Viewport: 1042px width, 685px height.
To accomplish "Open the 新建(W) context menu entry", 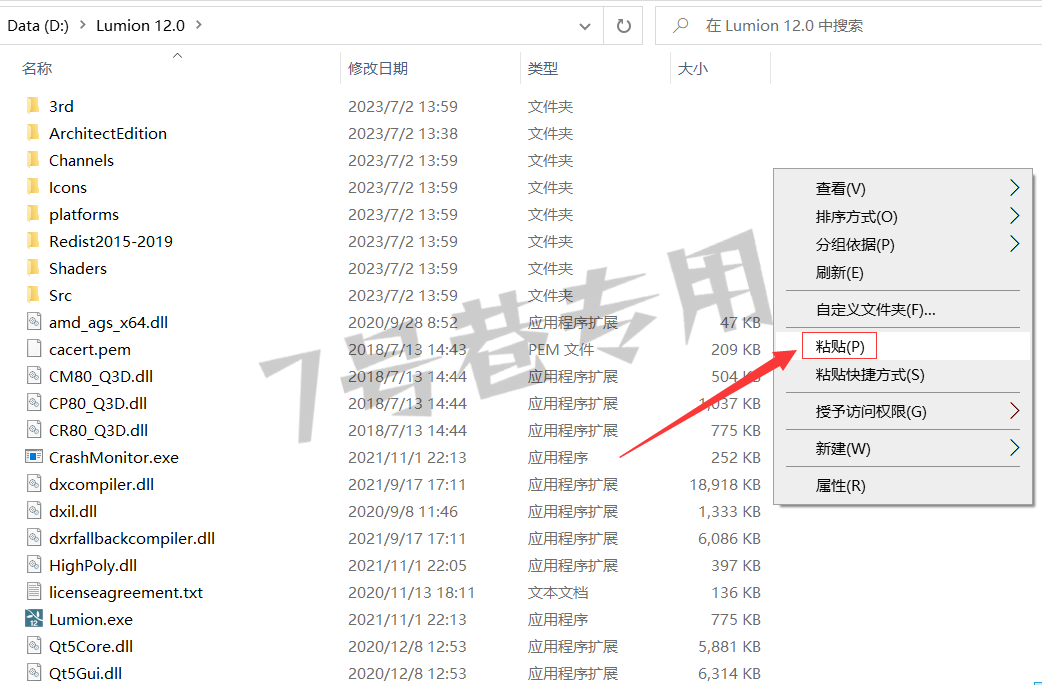I will [903, 448].
